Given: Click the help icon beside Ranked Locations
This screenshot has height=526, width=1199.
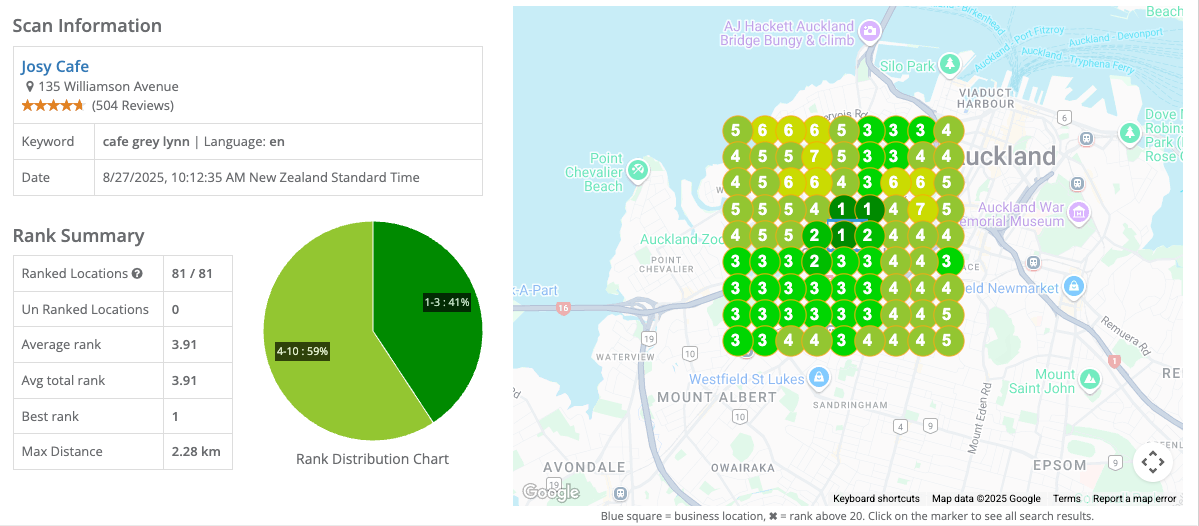Looking at the screenshot, I should (x=137, y=274).
